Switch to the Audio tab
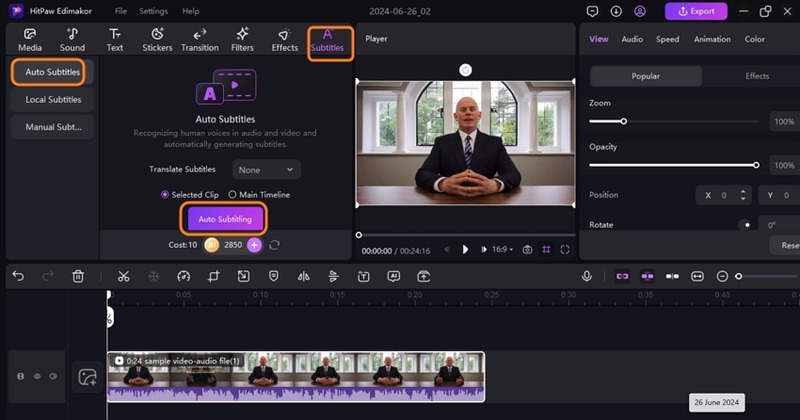Image resolution: width=800 pixels, height=420 pixels. click(x=632, y=39)
